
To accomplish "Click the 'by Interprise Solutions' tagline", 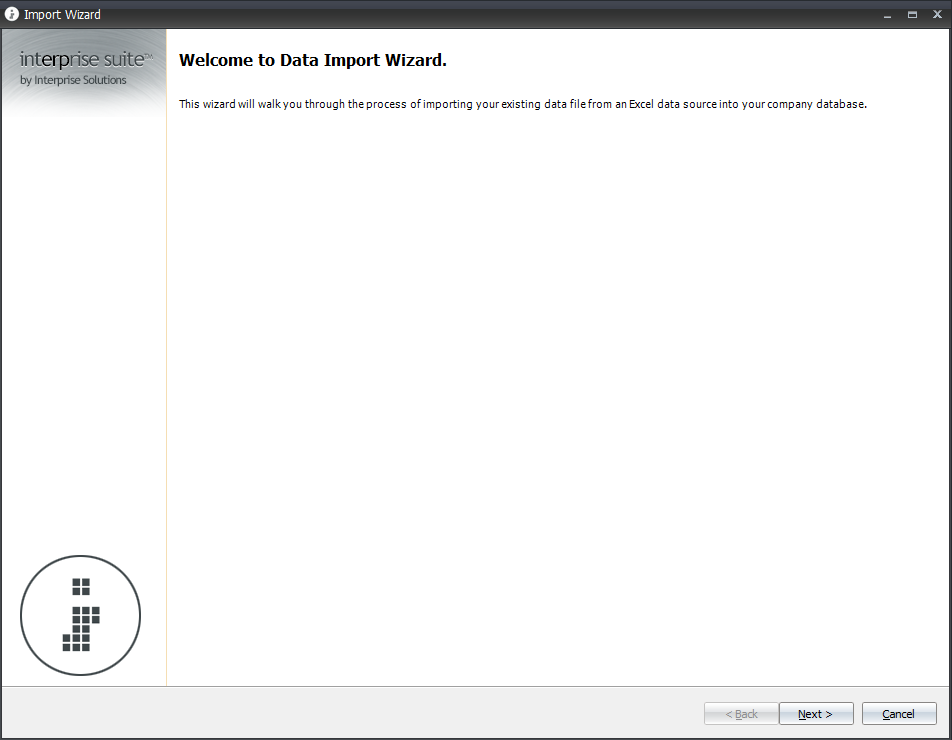I will (x=76, y=80).
